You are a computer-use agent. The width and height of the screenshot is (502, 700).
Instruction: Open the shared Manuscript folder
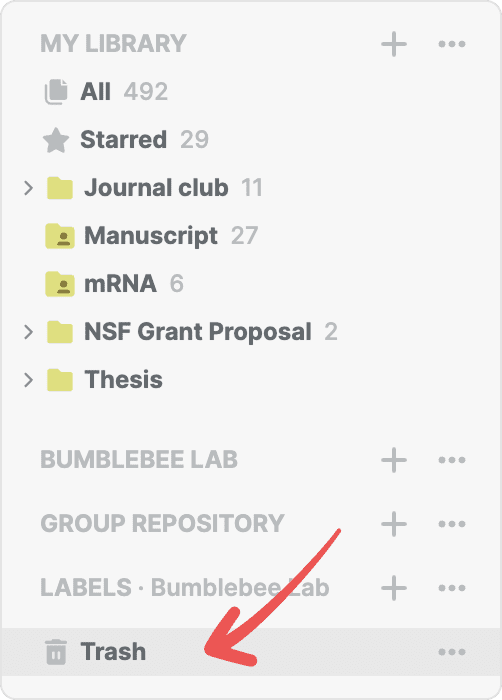152,236
